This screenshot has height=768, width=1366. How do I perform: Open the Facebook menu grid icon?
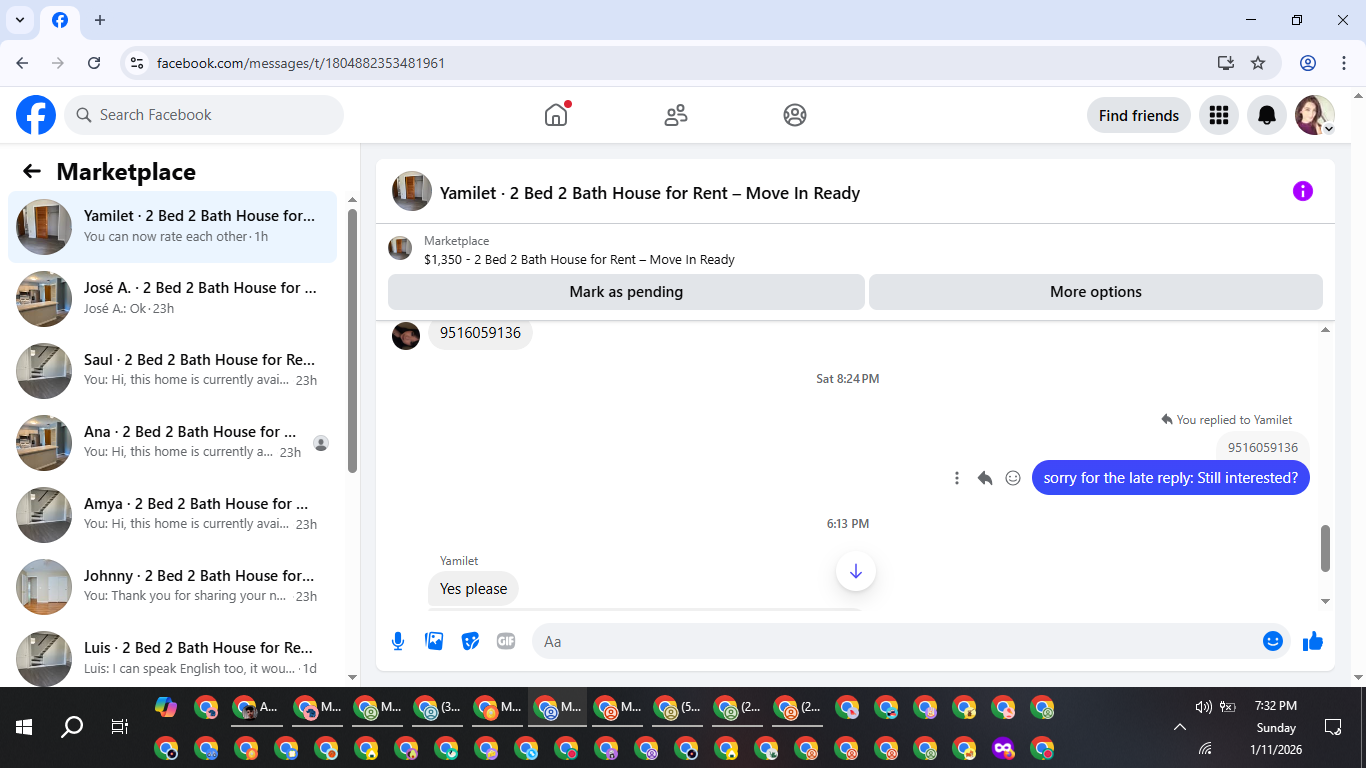1218,115
